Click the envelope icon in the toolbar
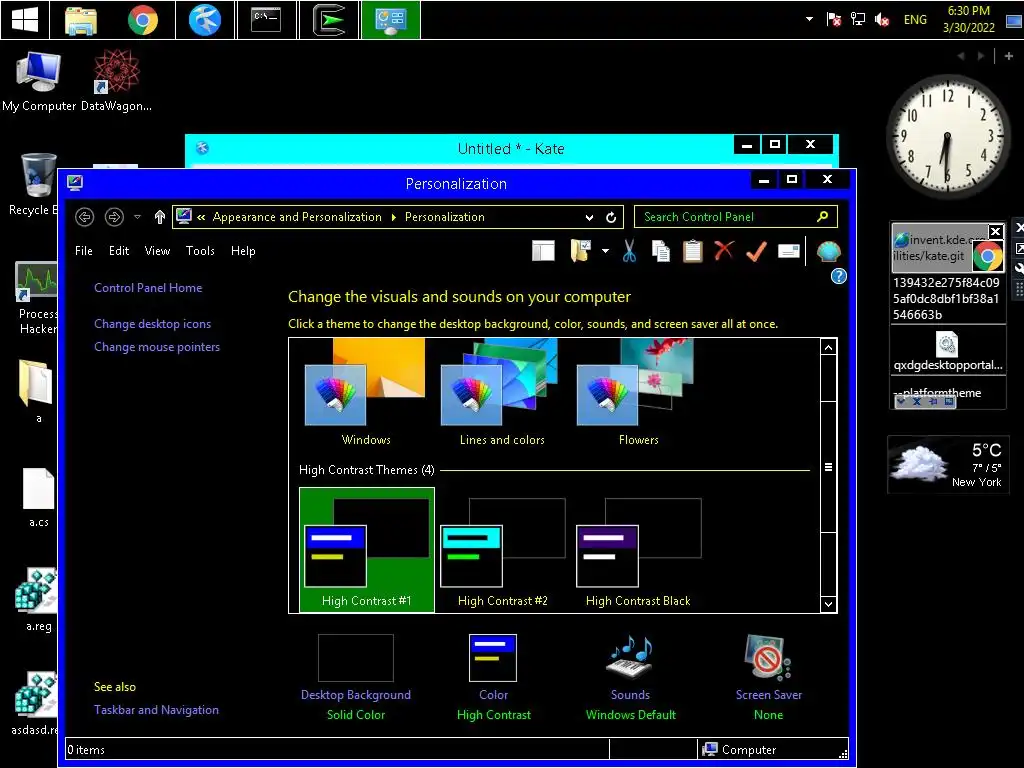1024x768 pixels. (789, 251)
